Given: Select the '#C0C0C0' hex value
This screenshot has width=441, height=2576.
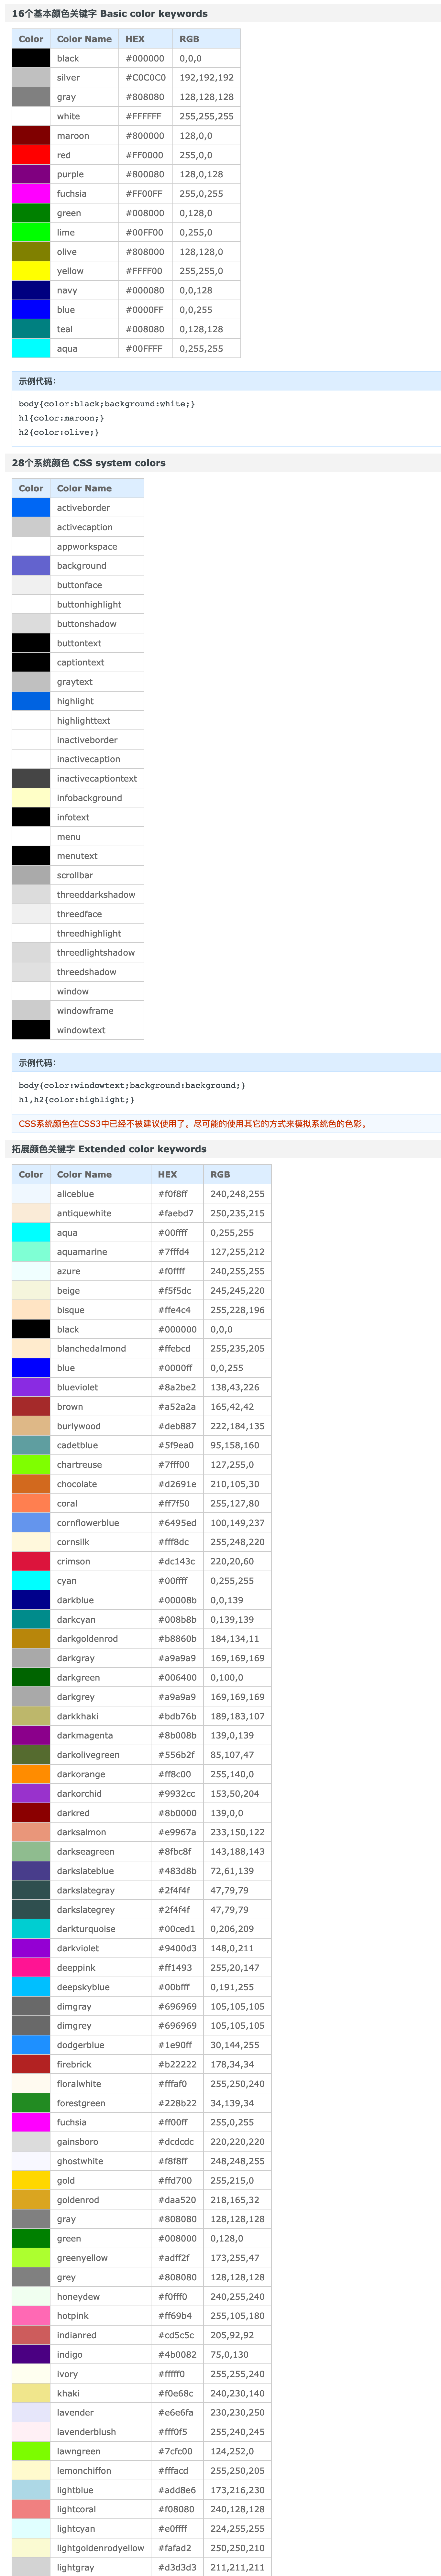Looking at the screenshot, I should click(x=146, y=78).
